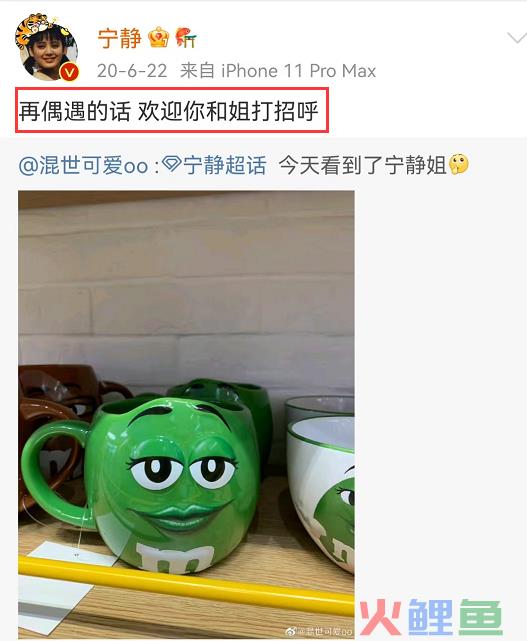527x641 pixels.
Task: Tap the crown membership badge
Action: click(x=158, y=38)
